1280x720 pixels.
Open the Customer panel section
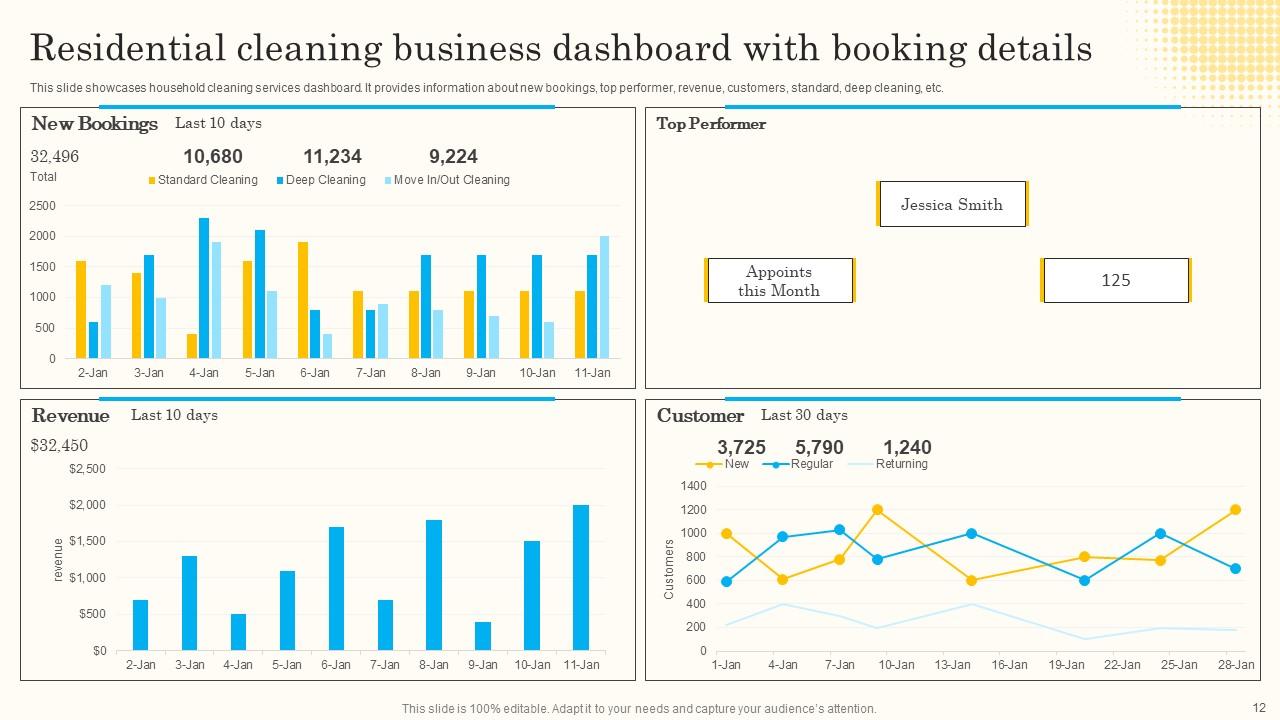699,416
